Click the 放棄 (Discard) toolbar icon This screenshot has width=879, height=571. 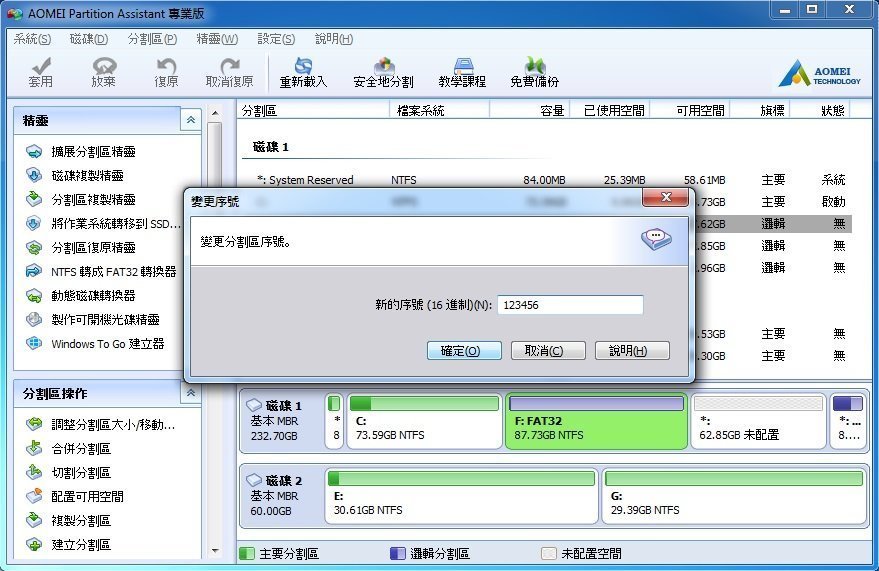pyautogui.click(x=104, y=66)
